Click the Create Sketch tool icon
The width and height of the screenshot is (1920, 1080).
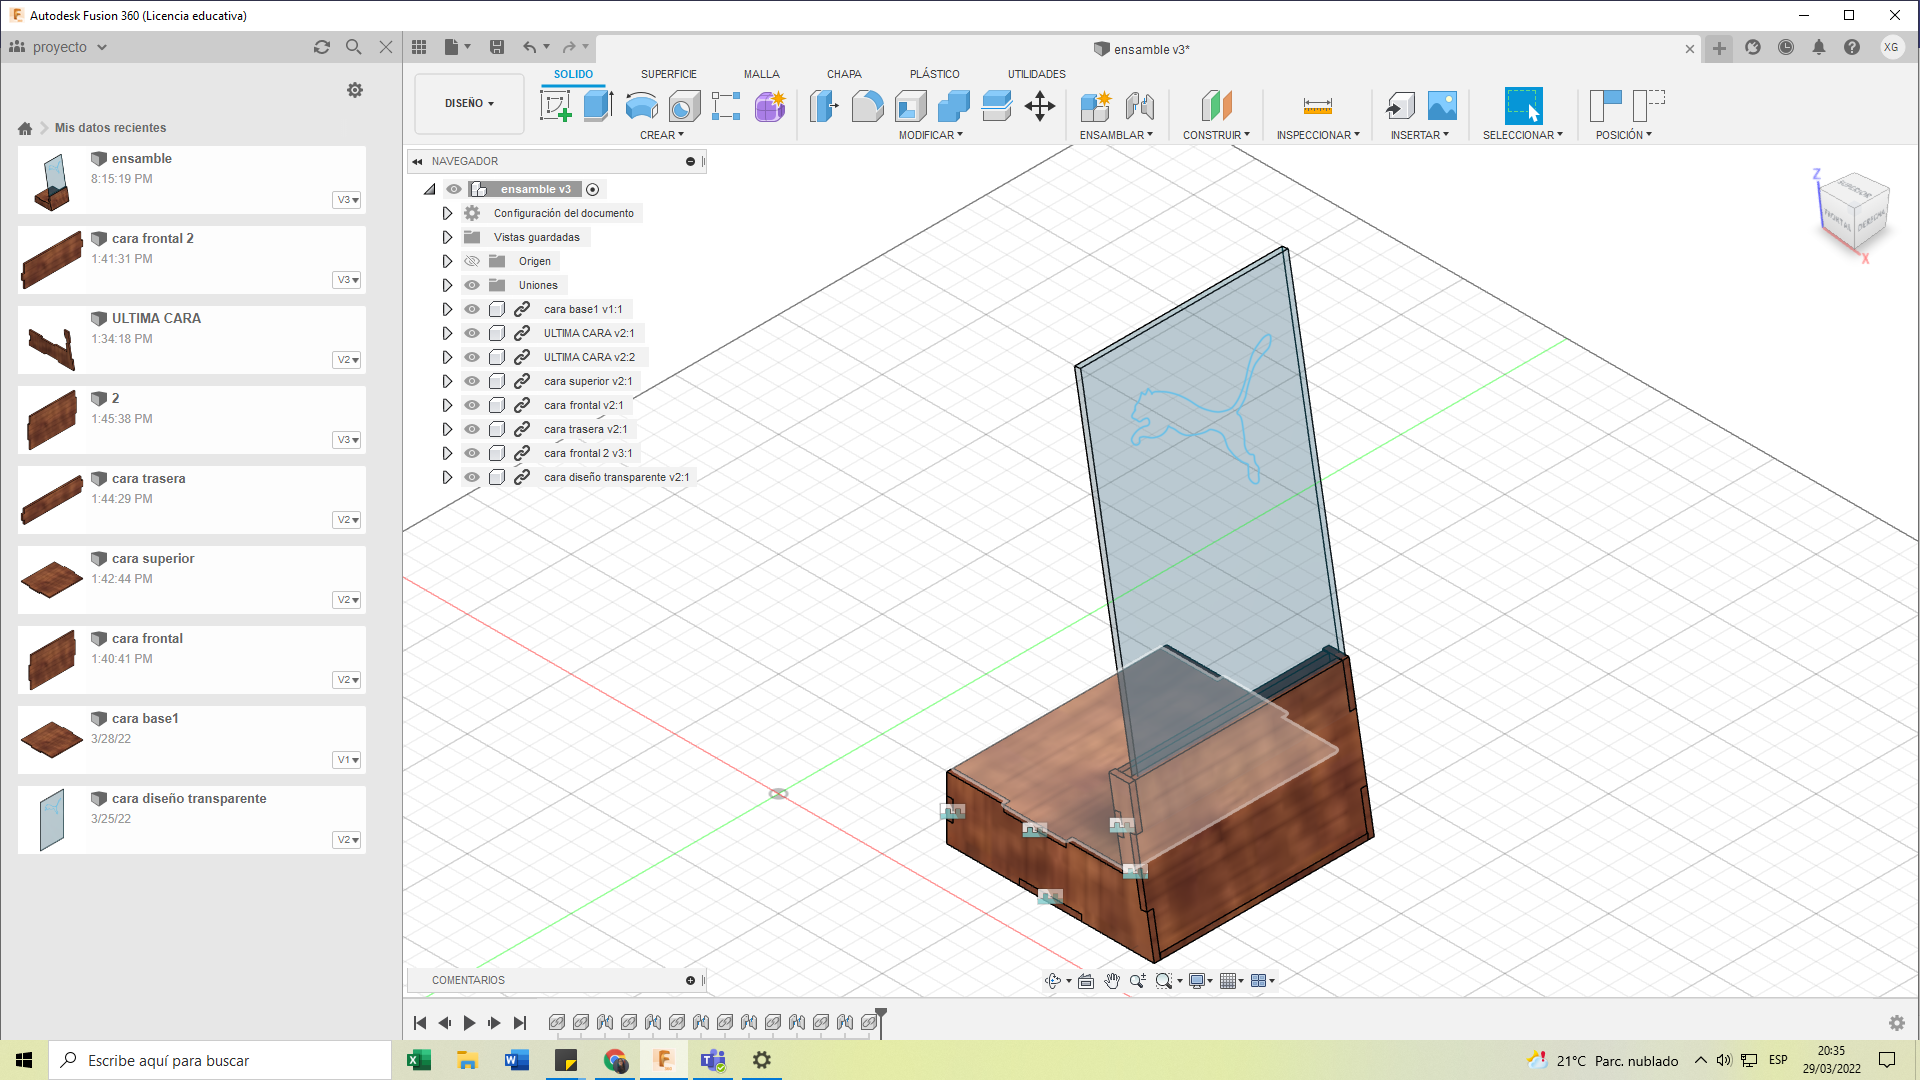pyautogui.click(x=555, y=106)
